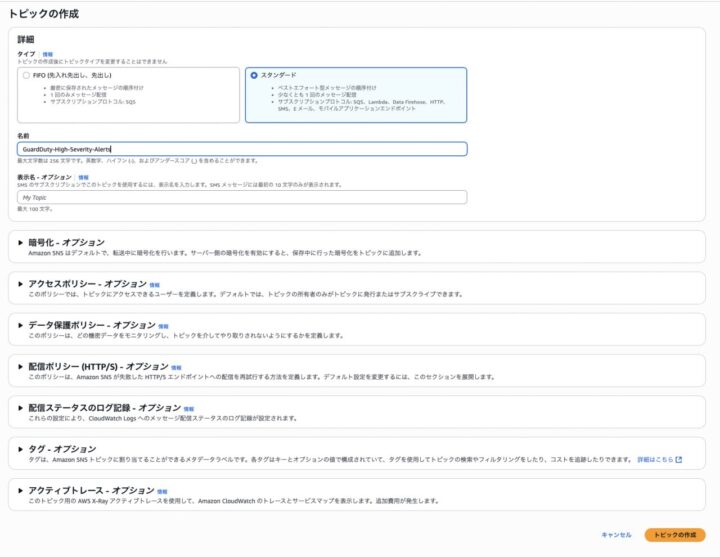720x557 pixels.
Task: Click the キャンセル button
Action: pyautogui.click(x=616, y=535)
